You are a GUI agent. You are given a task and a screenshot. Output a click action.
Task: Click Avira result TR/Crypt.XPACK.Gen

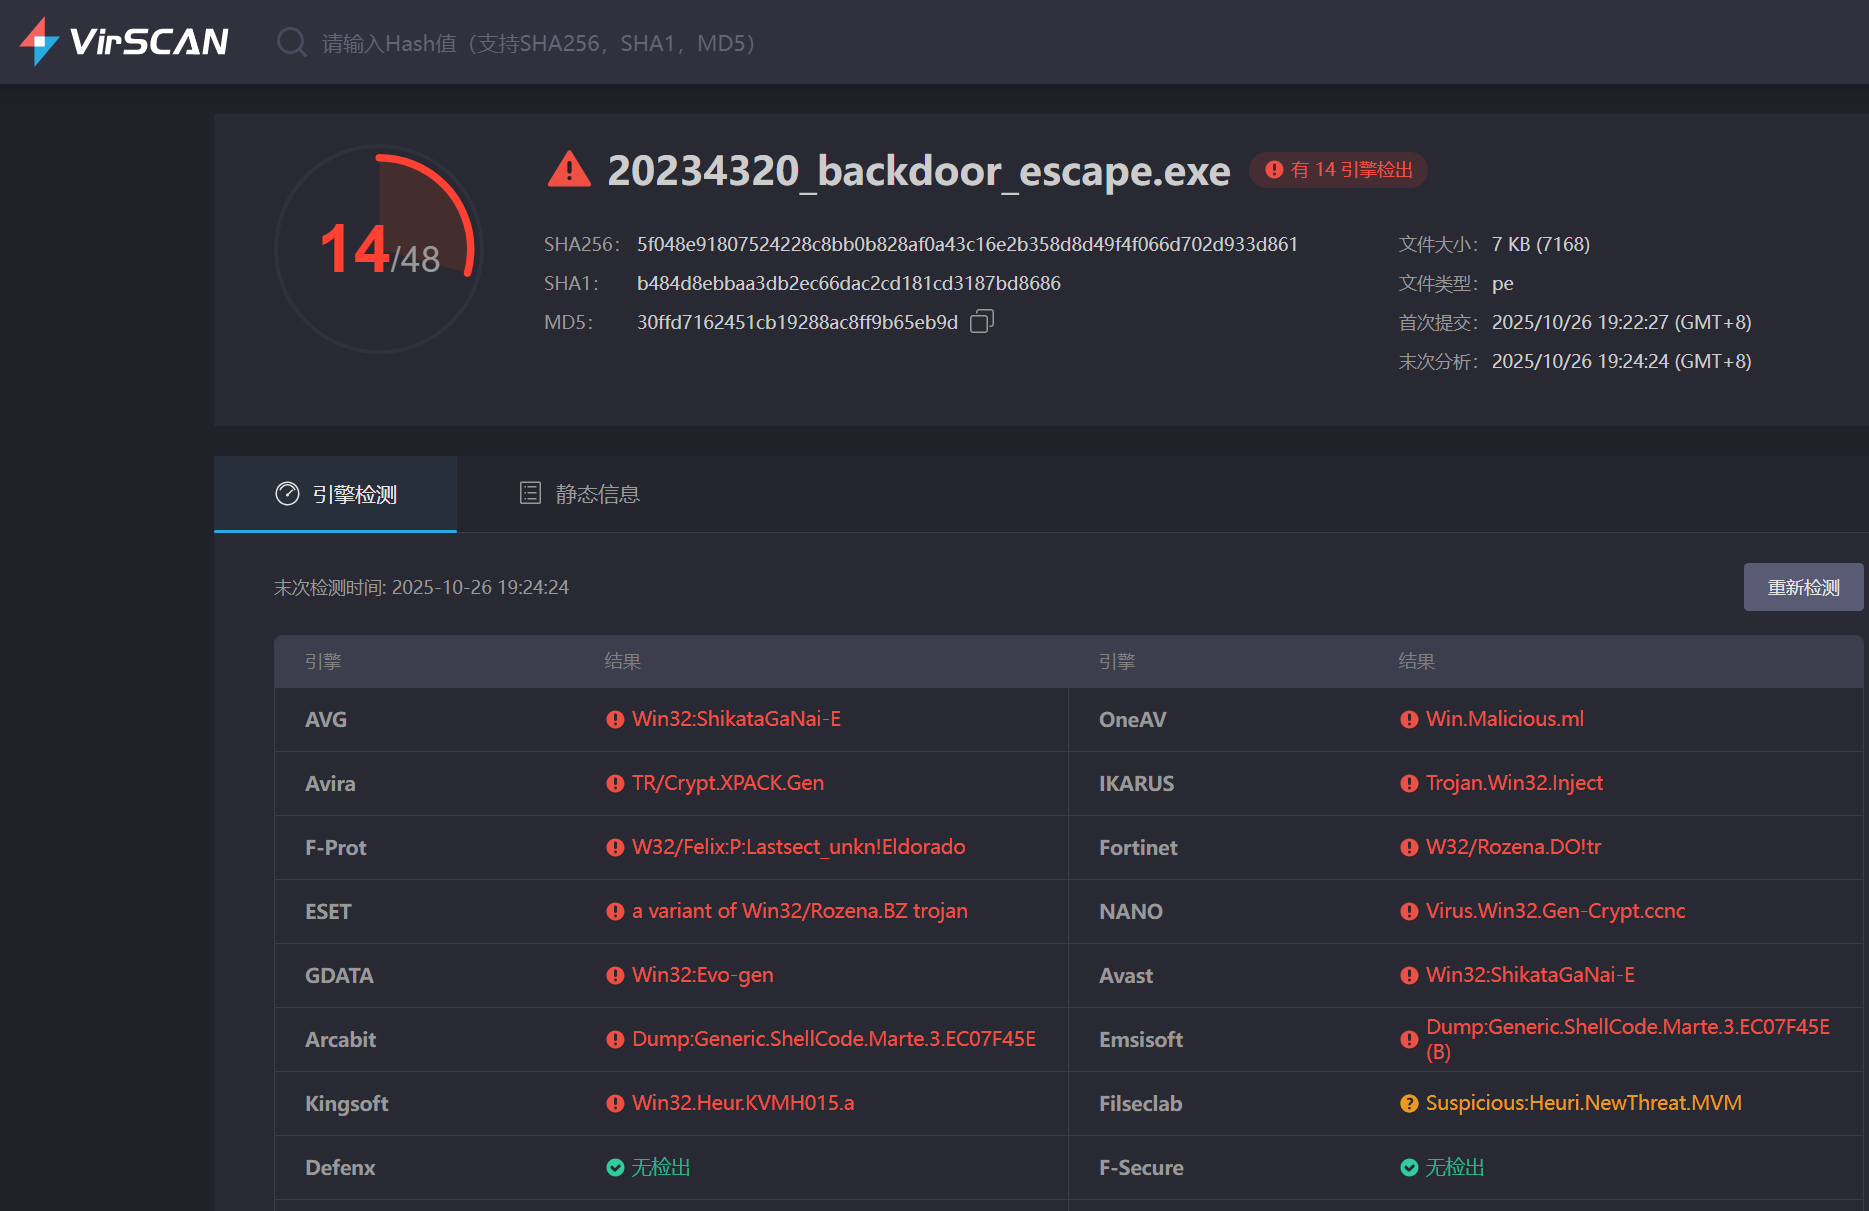pos(728,783)
